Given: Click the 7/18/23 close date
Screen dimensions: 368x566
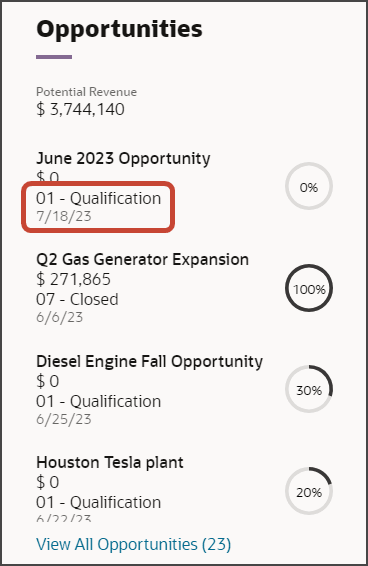Looking at the screenshot, I should [64, 216].
